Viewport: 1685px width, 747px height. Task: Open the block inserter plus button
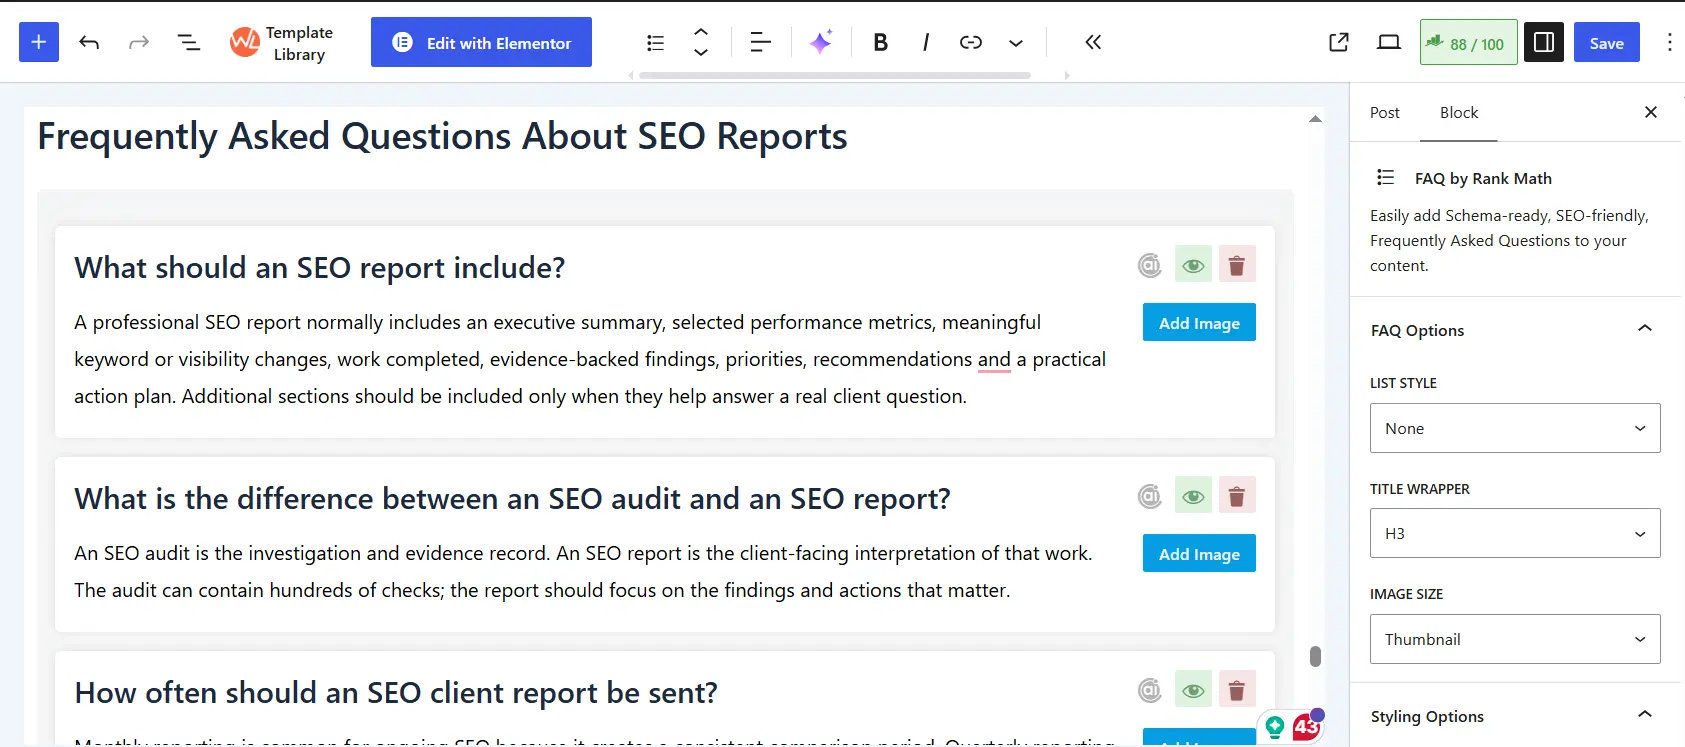(39, 42)
